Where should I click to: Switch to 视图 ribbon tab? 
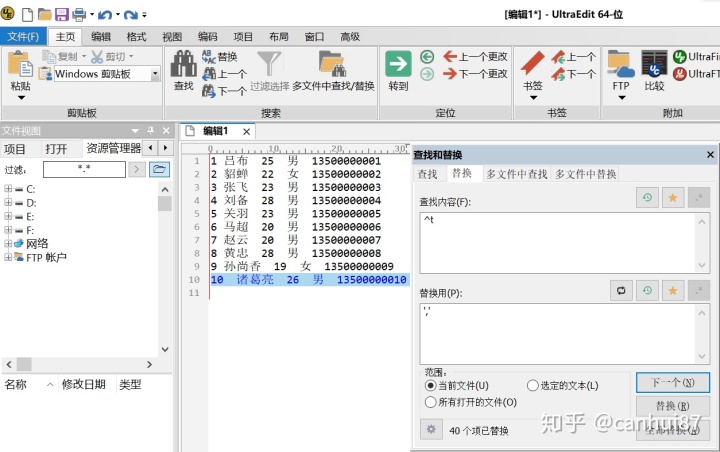(172, 37)
